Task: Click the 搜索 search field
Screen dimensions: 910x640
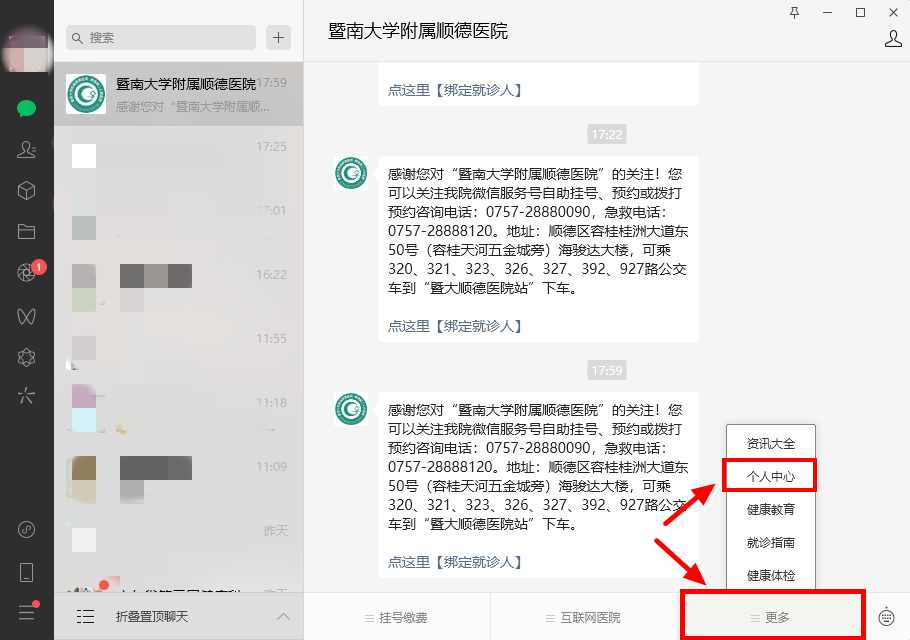Action: point(161,38)
